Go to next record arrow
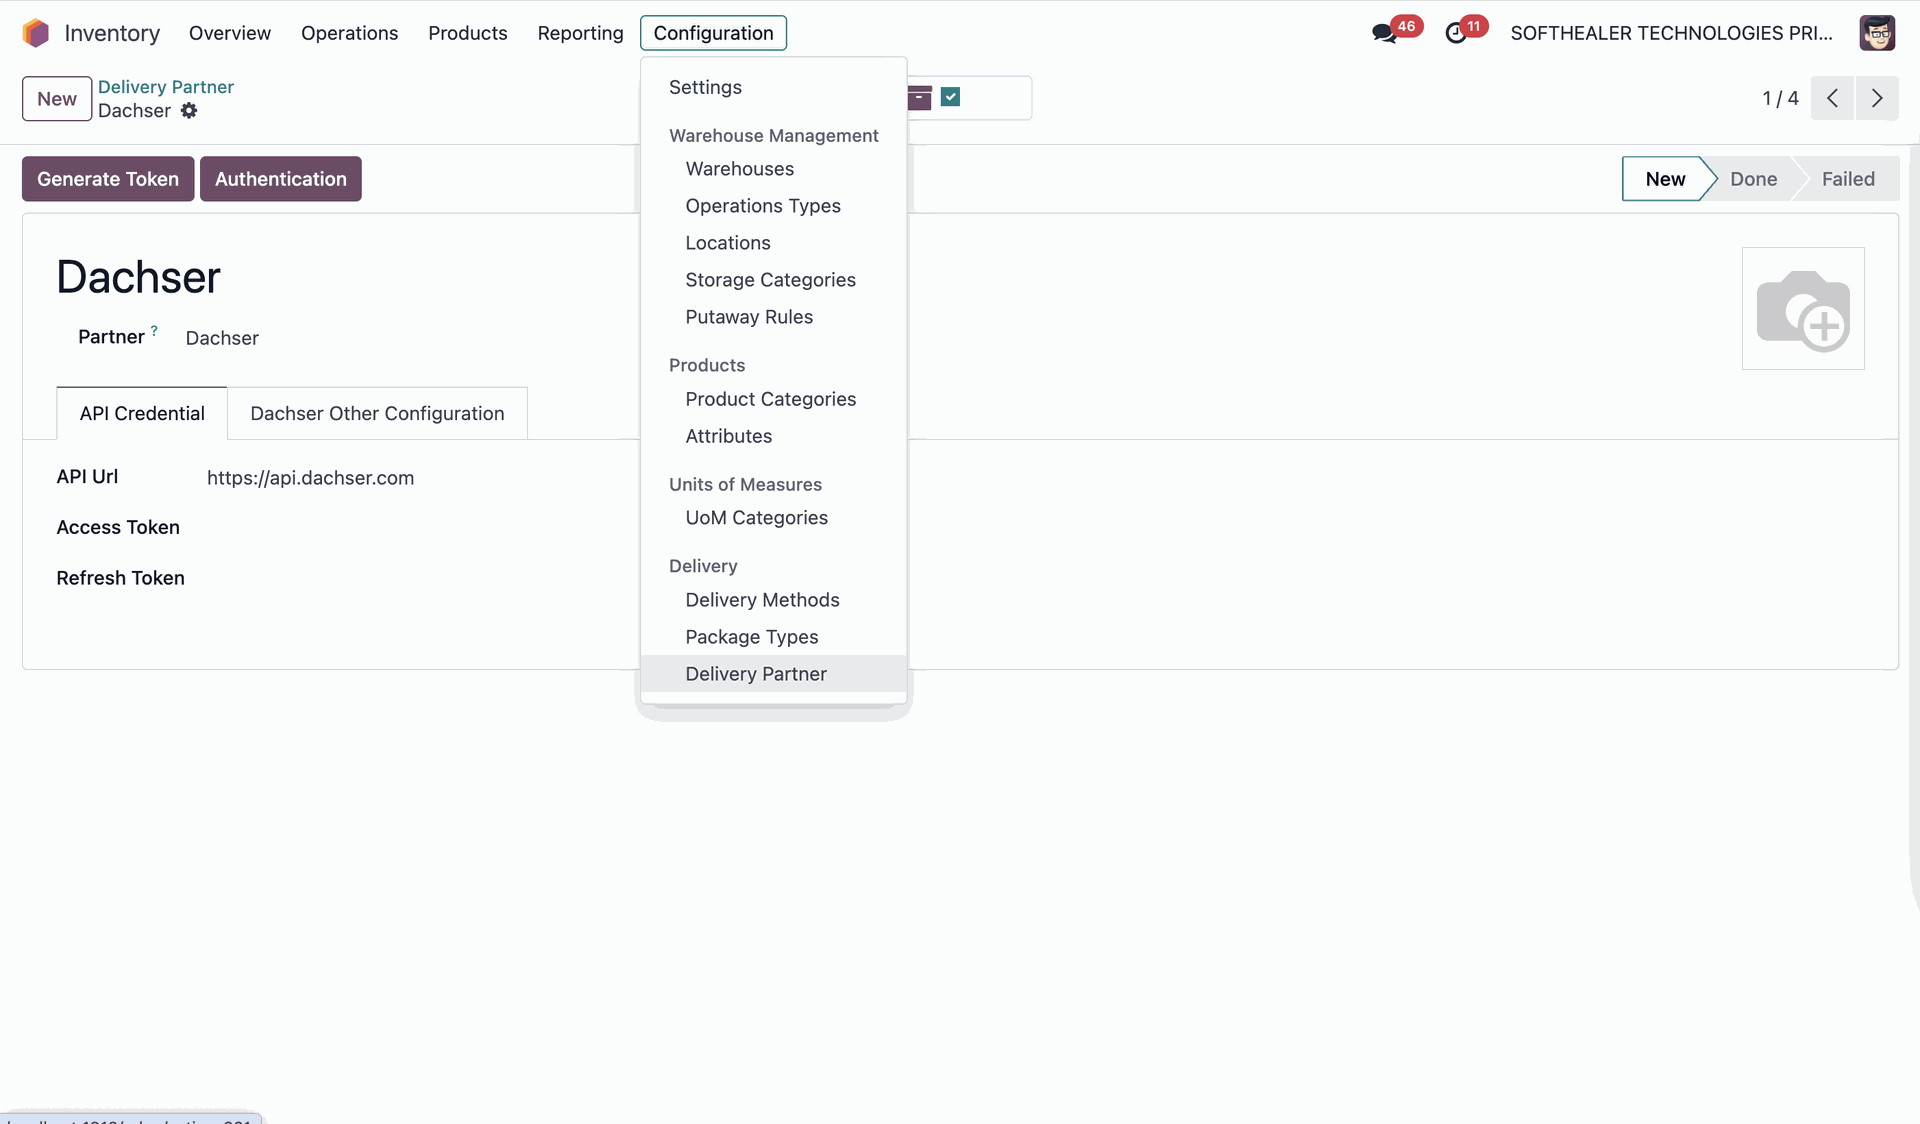Viewport: 1920px width, 1124px height. click(x=1877, y=98)
